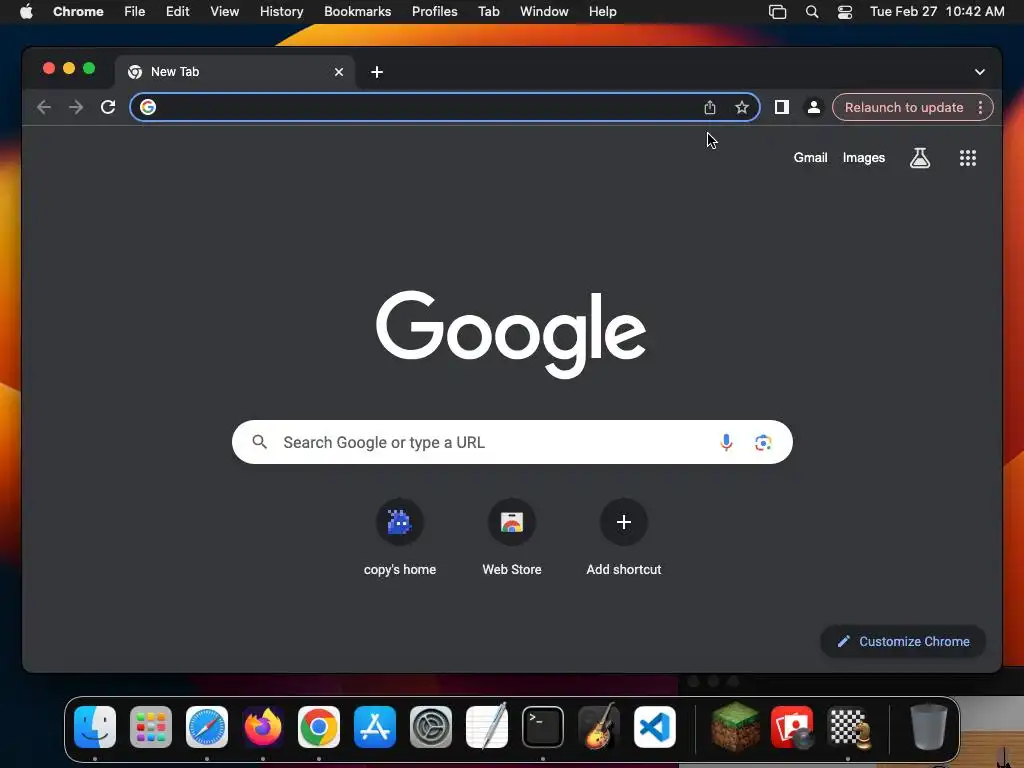Viewport: 1024px width, 768px height.
Task: Open the View menu
Action: pyautogui.click(x=224, y=12)
